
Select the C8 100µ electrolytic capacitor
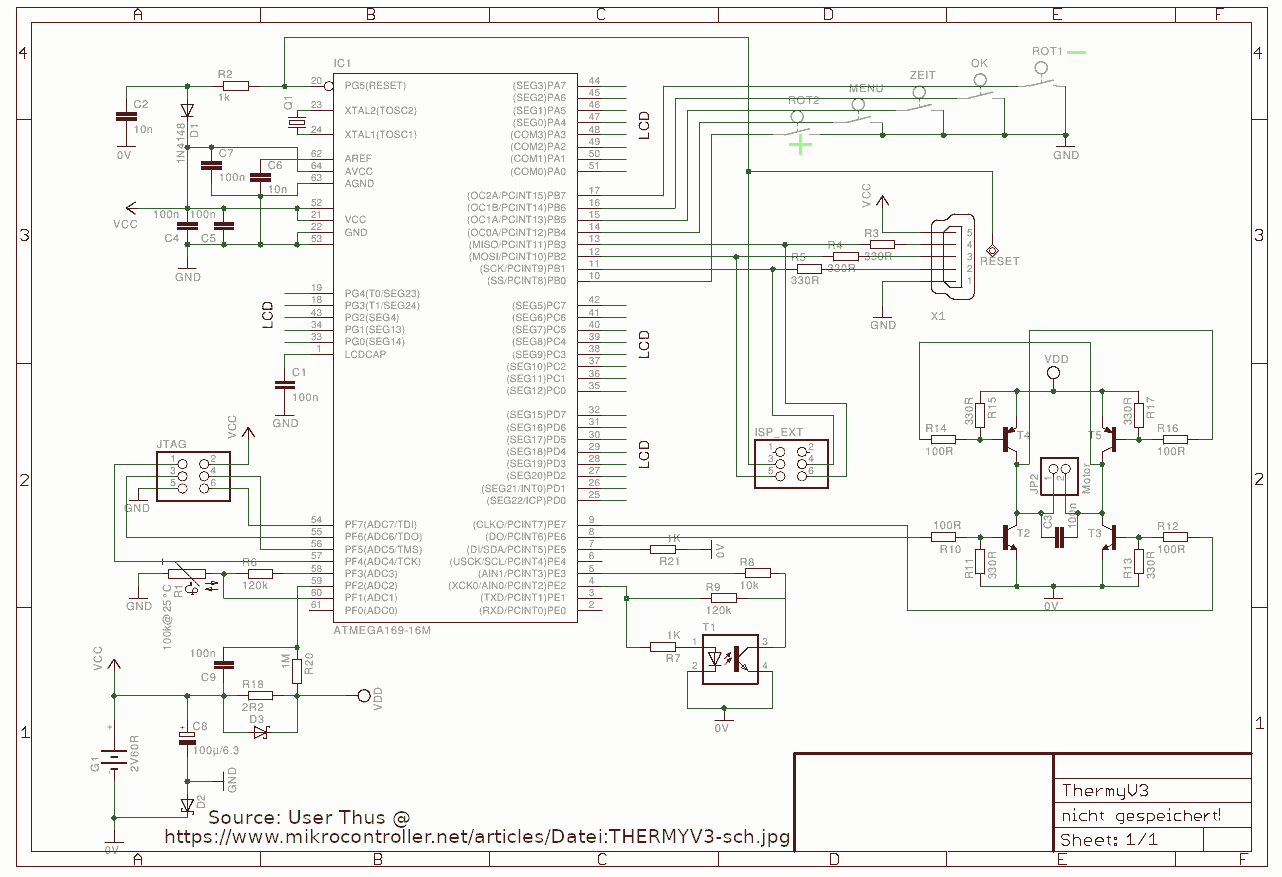(187, 738)
